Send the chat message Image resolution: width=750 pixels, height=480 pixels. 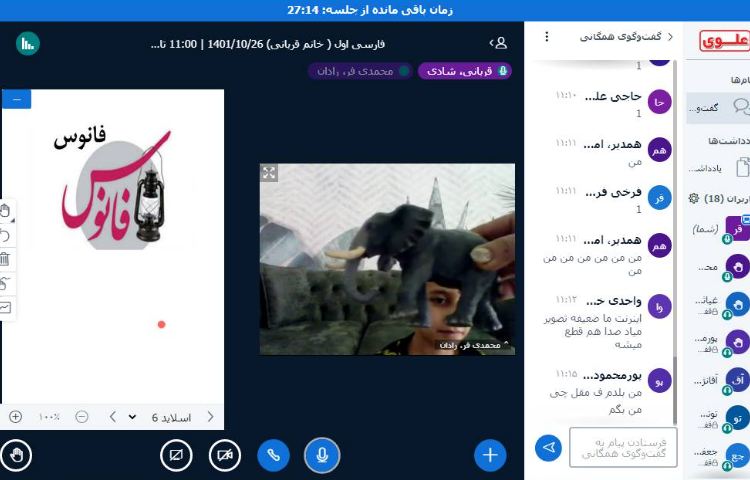(x=549, y=448)
